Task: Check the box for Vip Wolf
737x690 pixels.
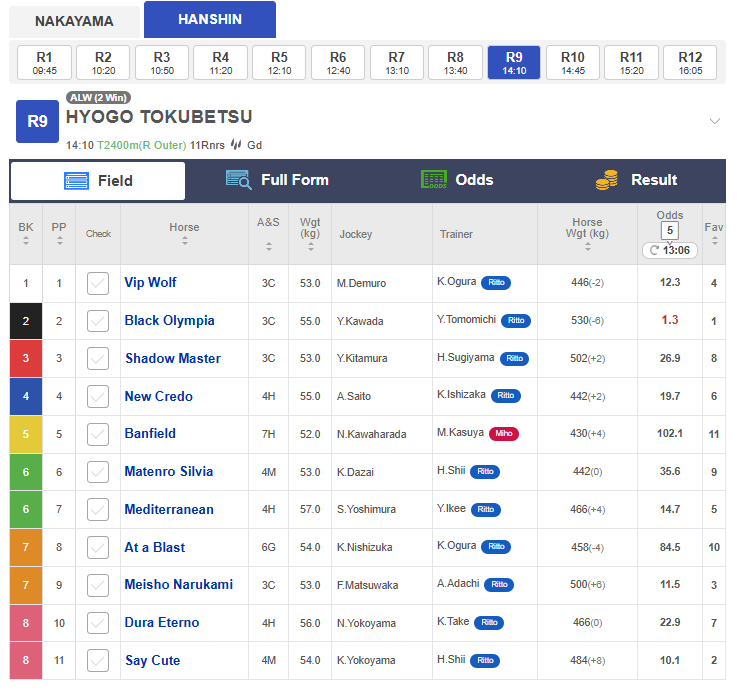Action: click(98, 283)
